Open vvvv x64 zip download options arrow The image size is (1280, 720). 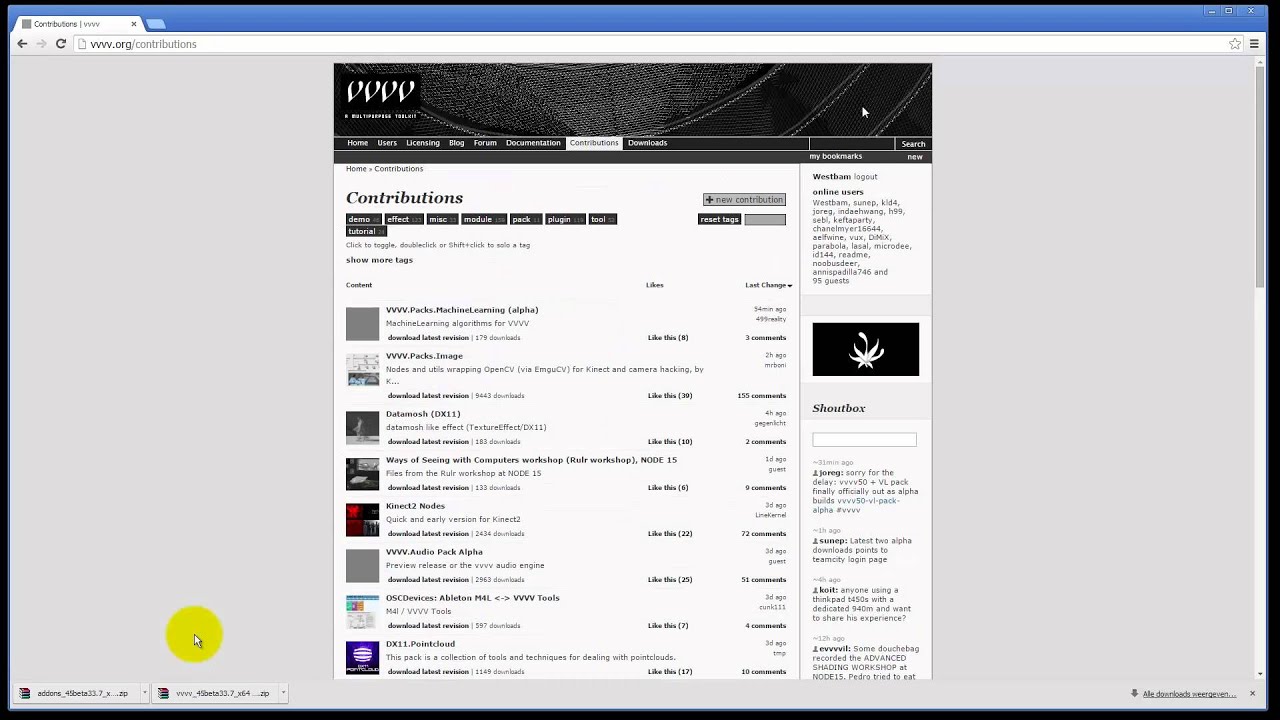pos(283,693)
